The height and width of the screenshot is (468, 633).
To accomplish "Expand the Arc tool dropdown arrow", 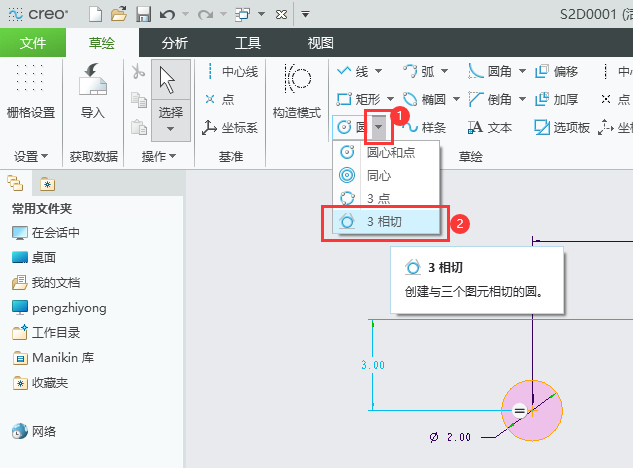I will (444, 71).
